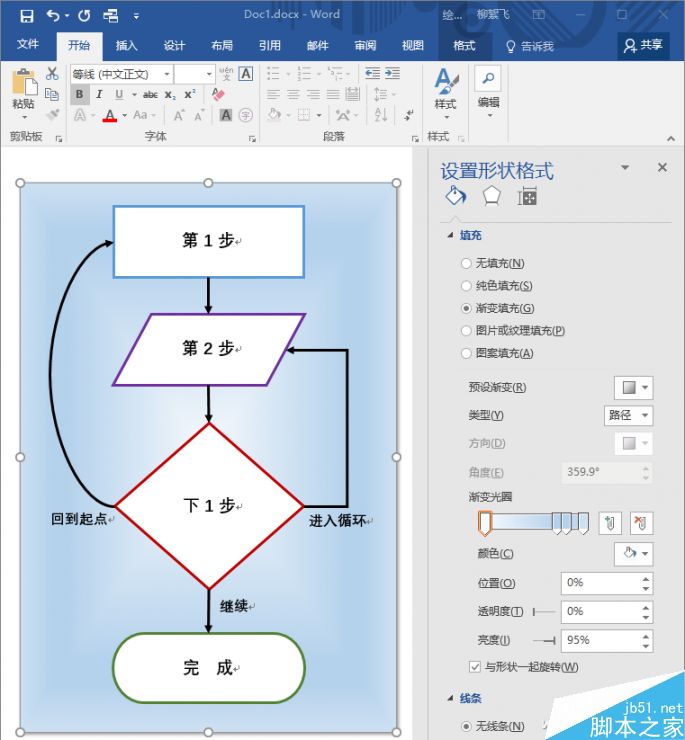685x740 pixels.
Task: Open the Editing search menu
Action: point(488,92)
